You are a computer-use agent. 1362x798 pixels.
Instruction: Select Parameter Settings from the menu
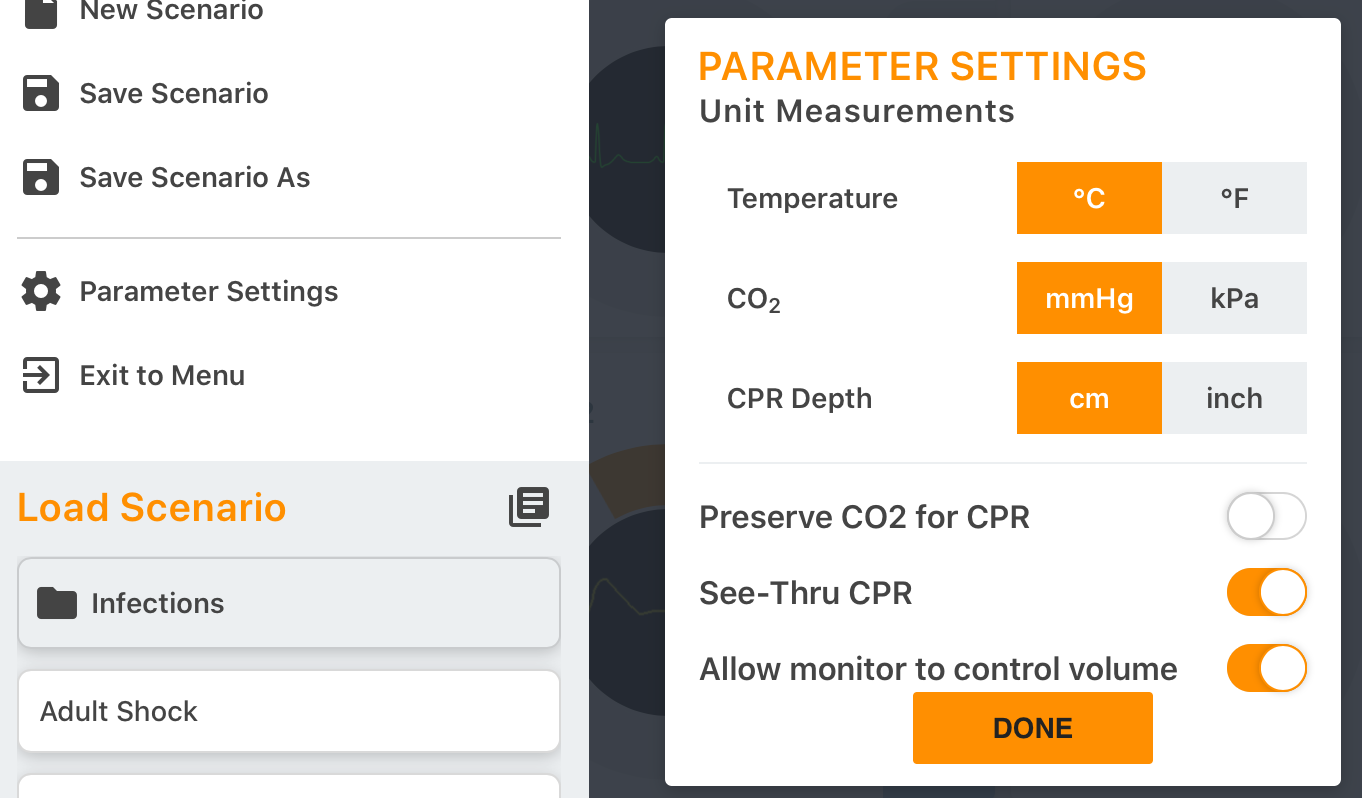tap(208, 291)
